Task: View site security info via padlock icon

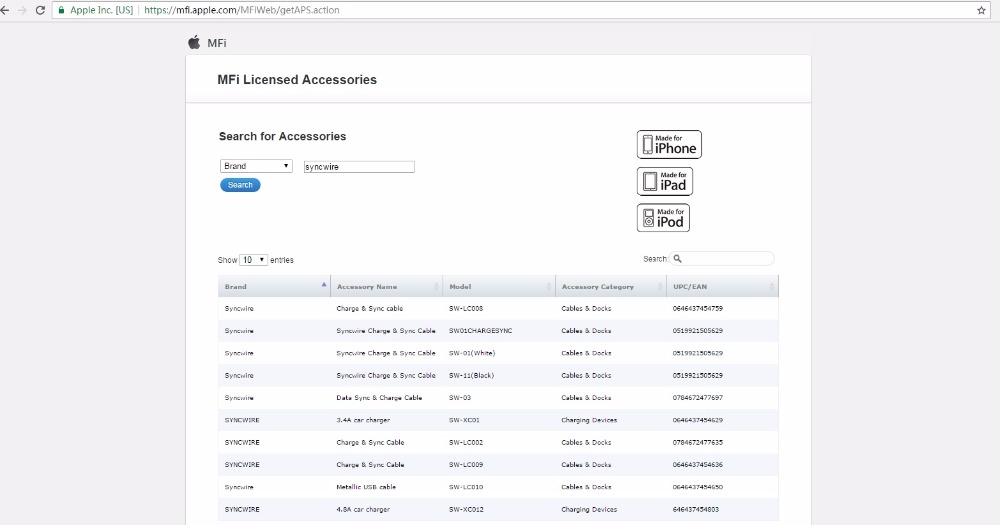Action: (62, 10)
